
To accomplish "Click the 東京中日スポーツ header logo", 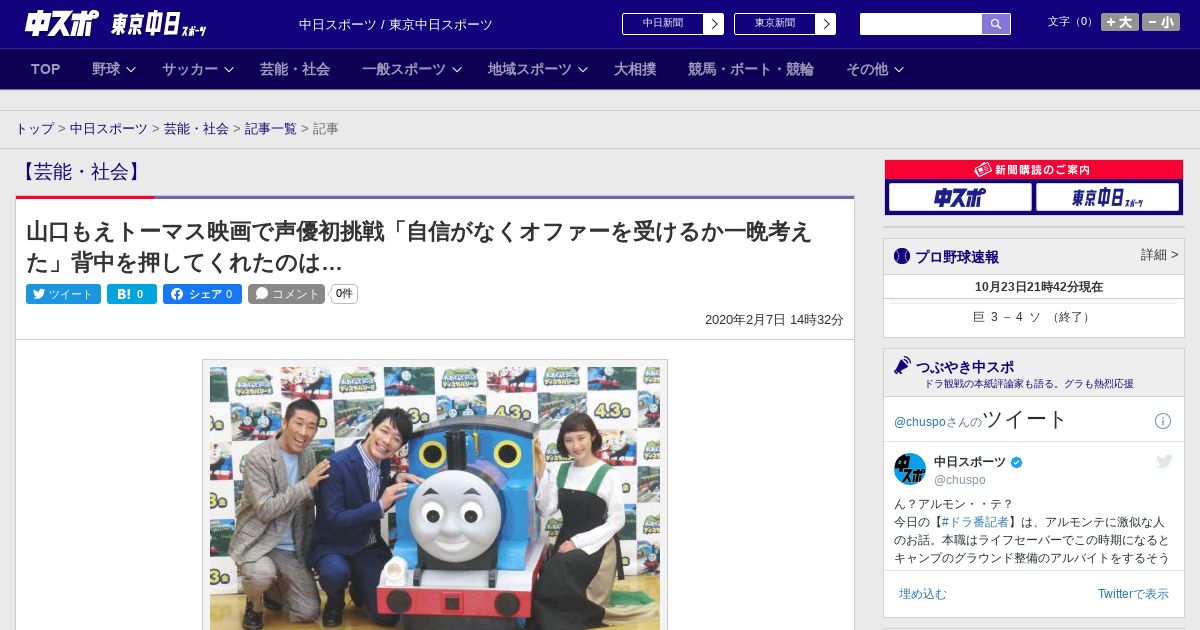I will pyautogui.click(x=159, y=24).
